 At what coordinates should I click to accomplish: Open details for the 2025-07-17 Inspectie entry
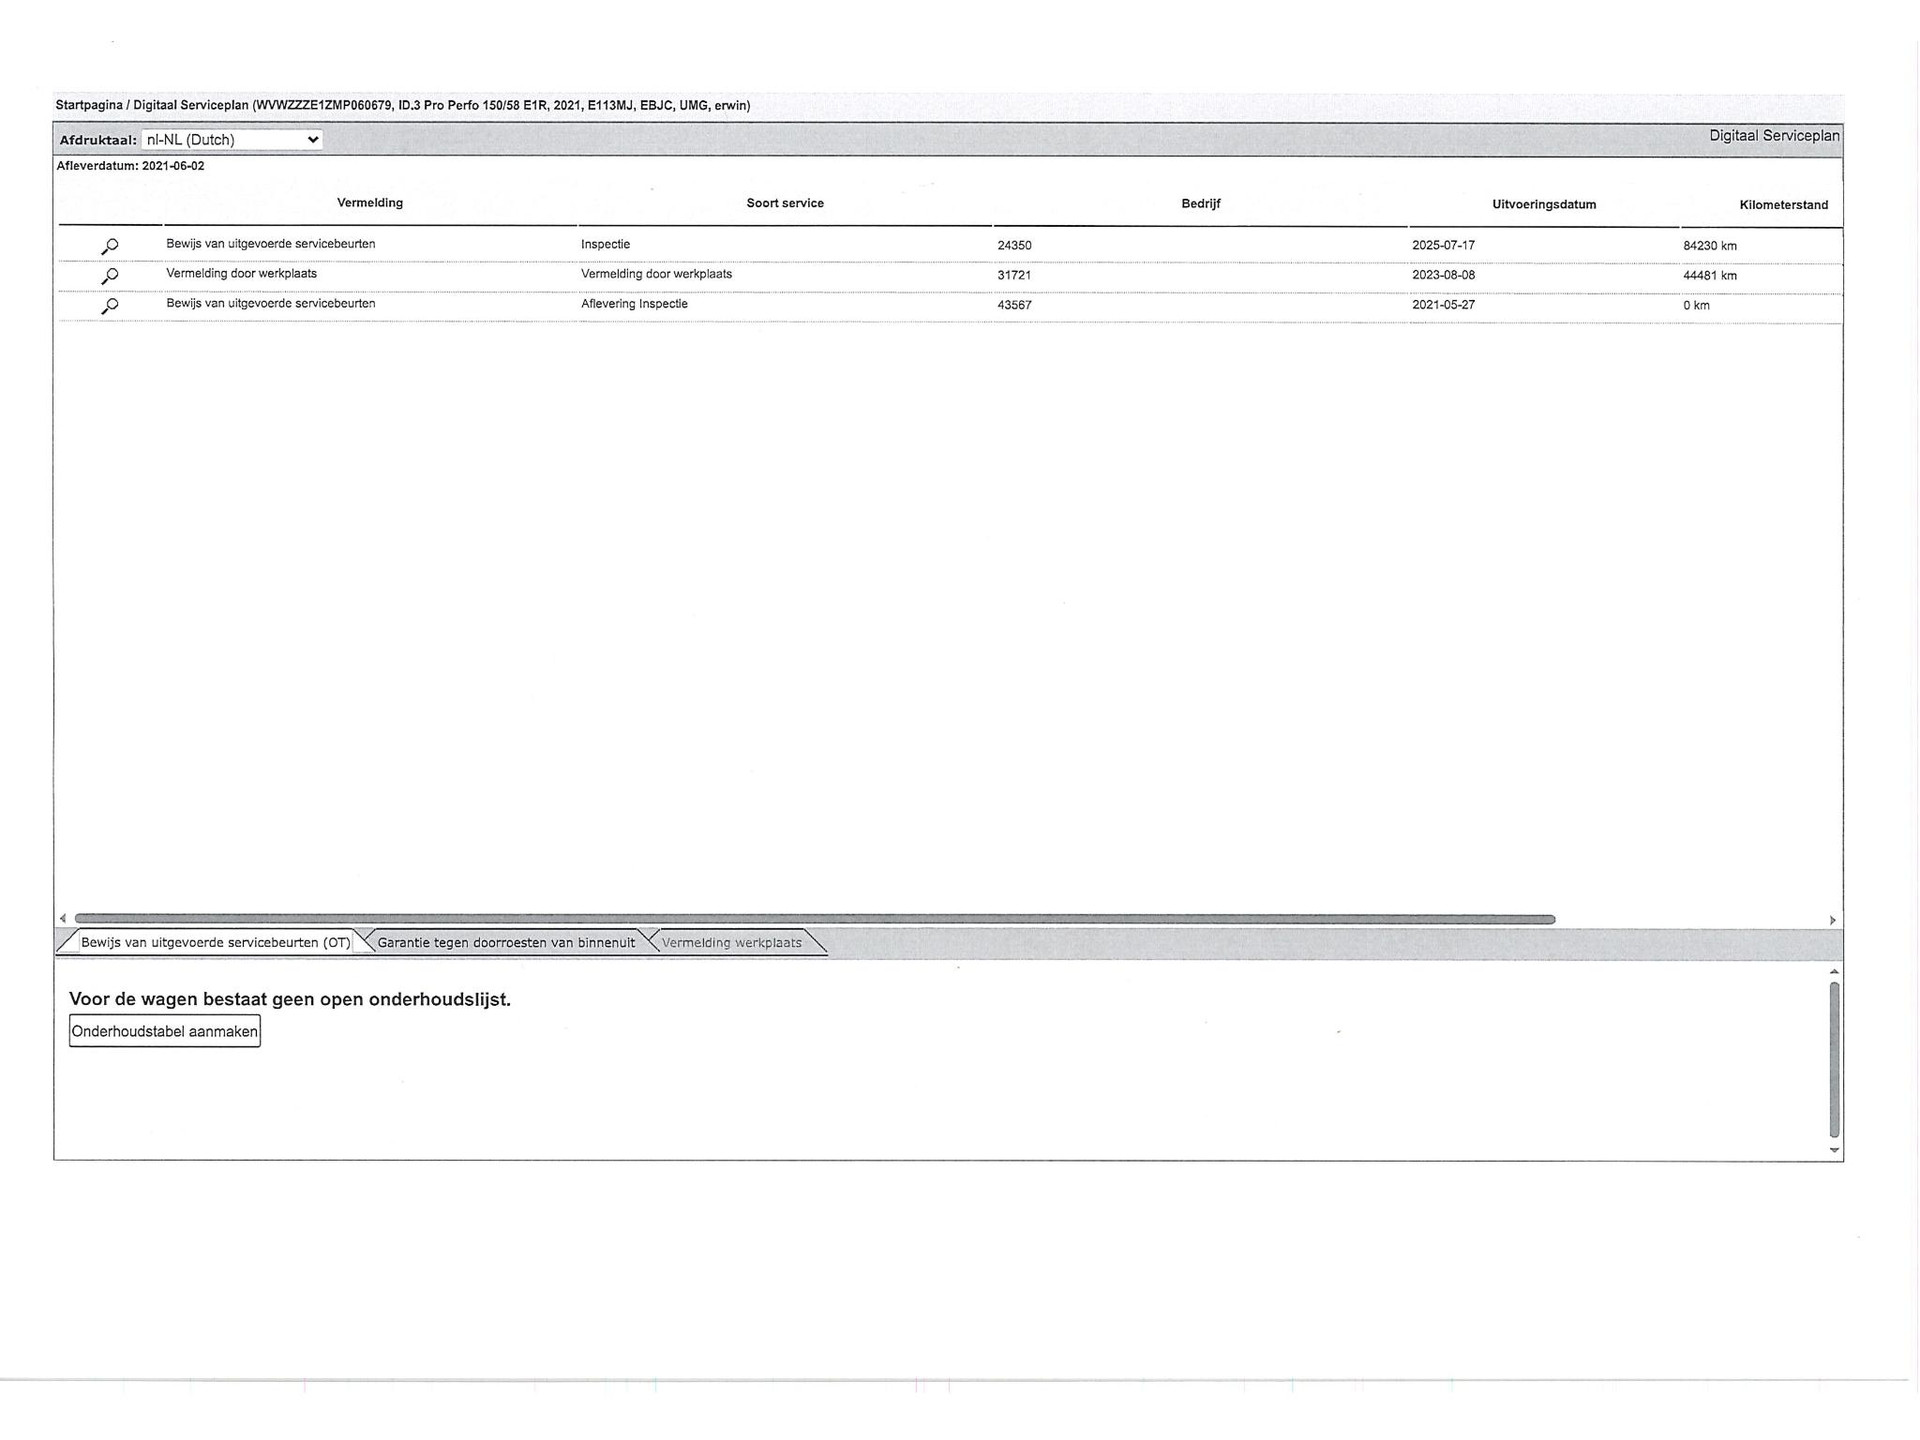coord(110,246)
